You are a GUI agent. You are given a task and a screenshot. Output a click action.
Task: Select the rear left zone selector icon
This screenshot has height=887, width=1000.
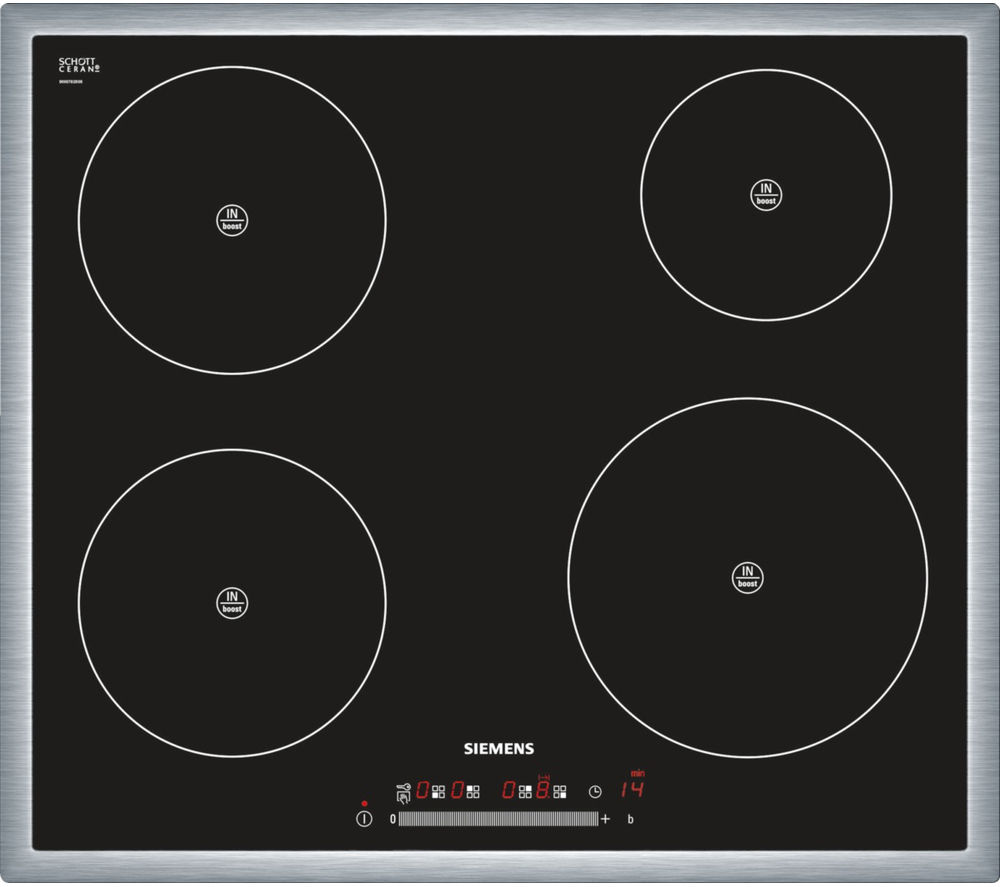[473, 792]
